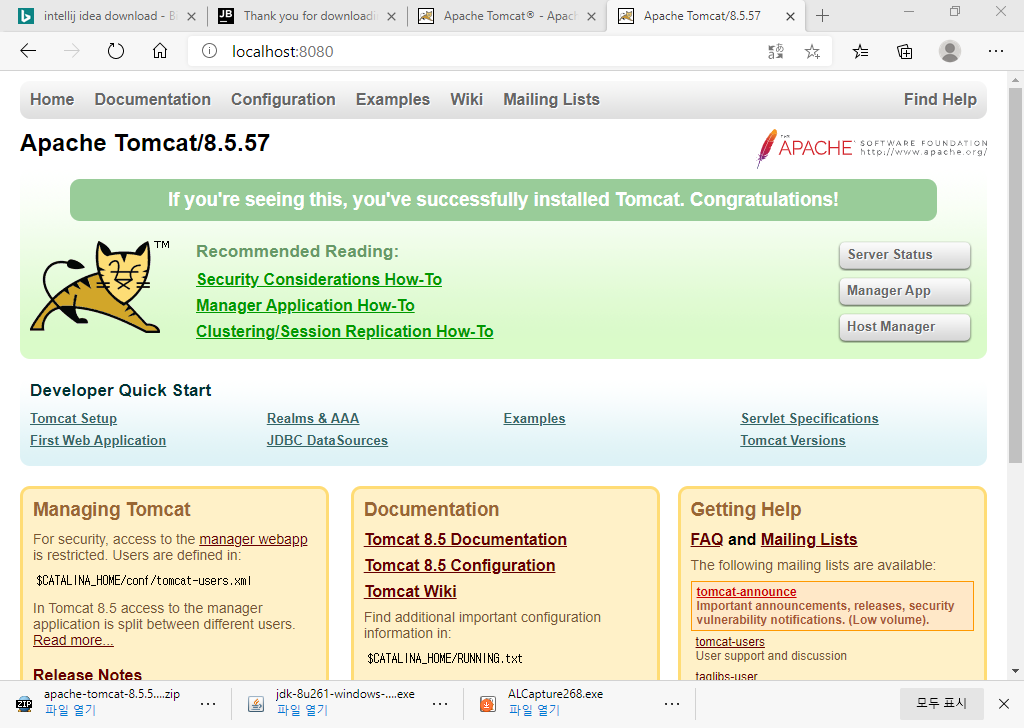Open Wiki in Tomcat navigation bar

point(466,99)
